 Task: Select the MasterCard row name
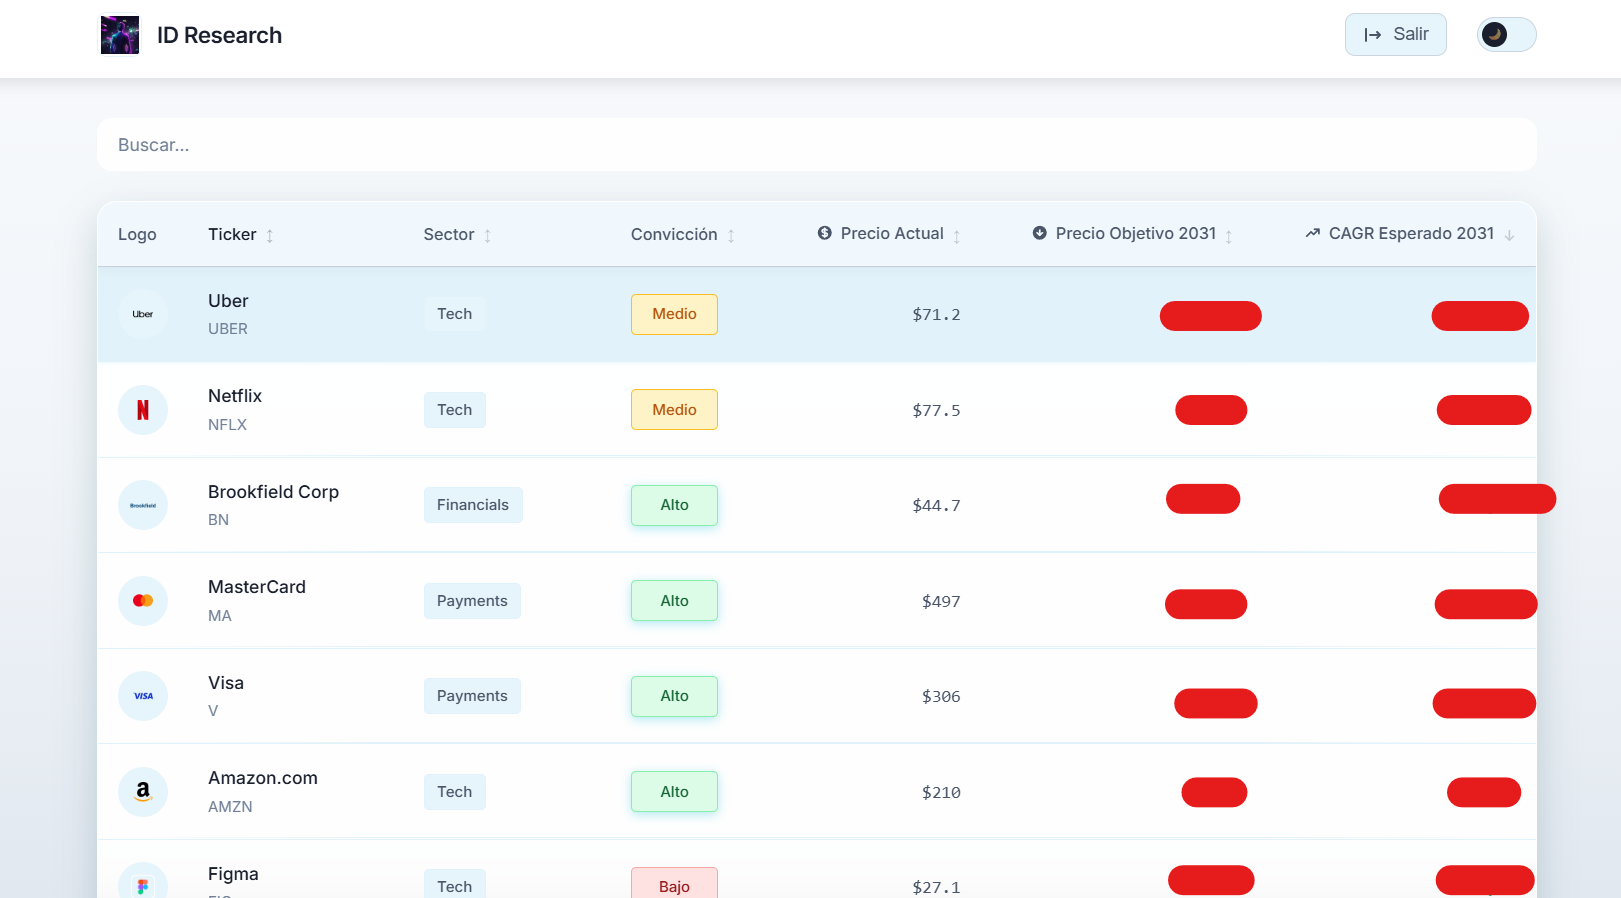257,587
